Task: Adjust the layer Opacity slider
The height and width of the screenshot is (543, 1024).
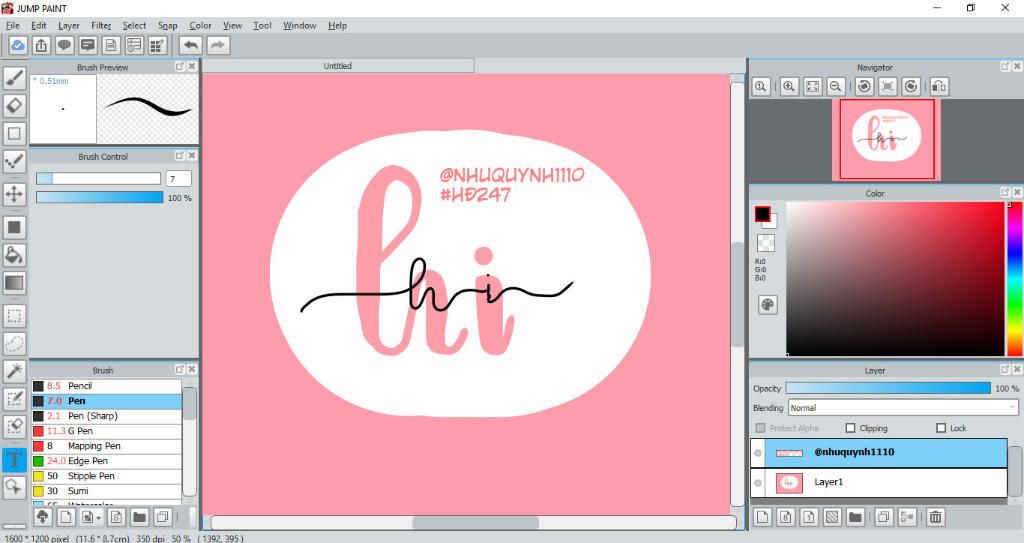Action: pos(888,388)
